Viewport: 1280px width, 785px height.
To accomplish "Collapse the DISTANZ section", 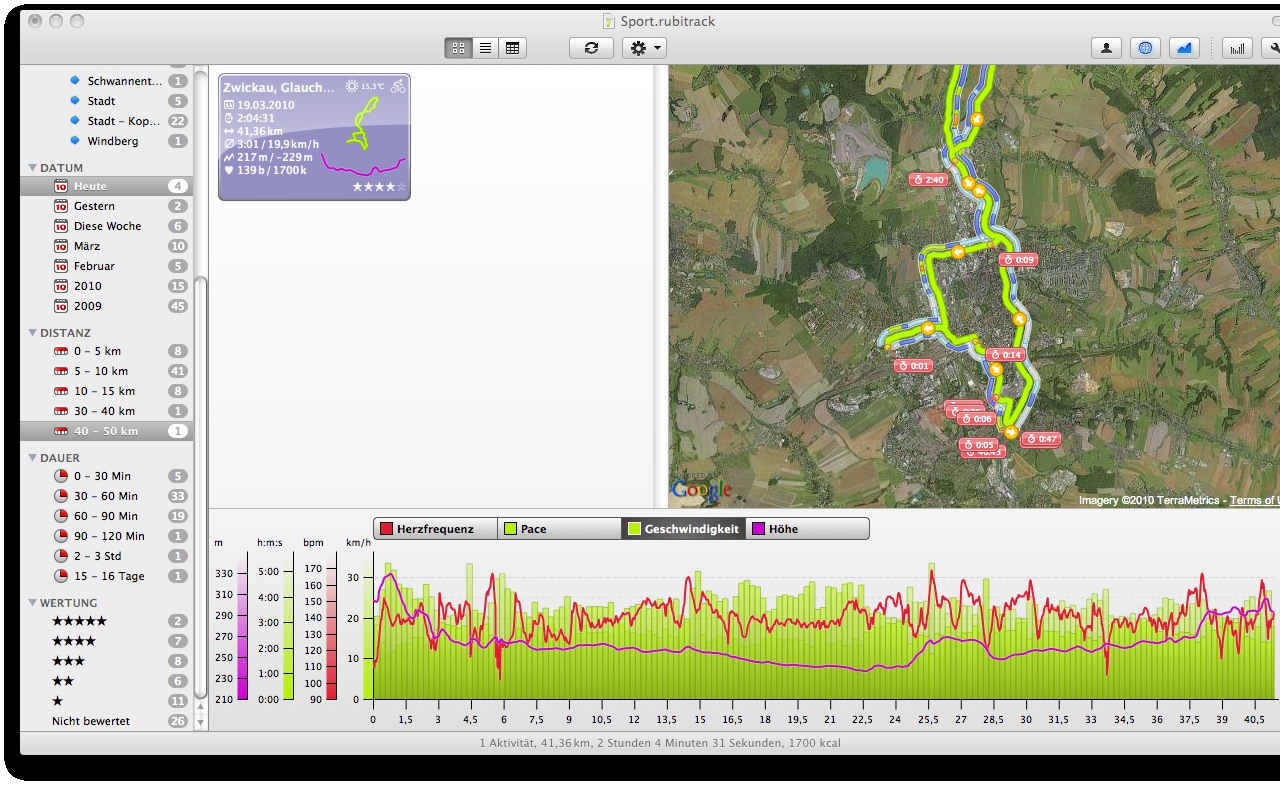I will coord(32,333).
